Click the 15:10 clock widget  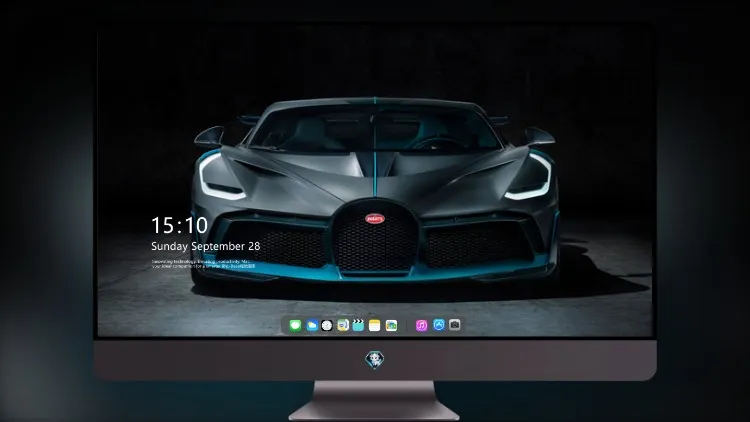click(179, 225)
